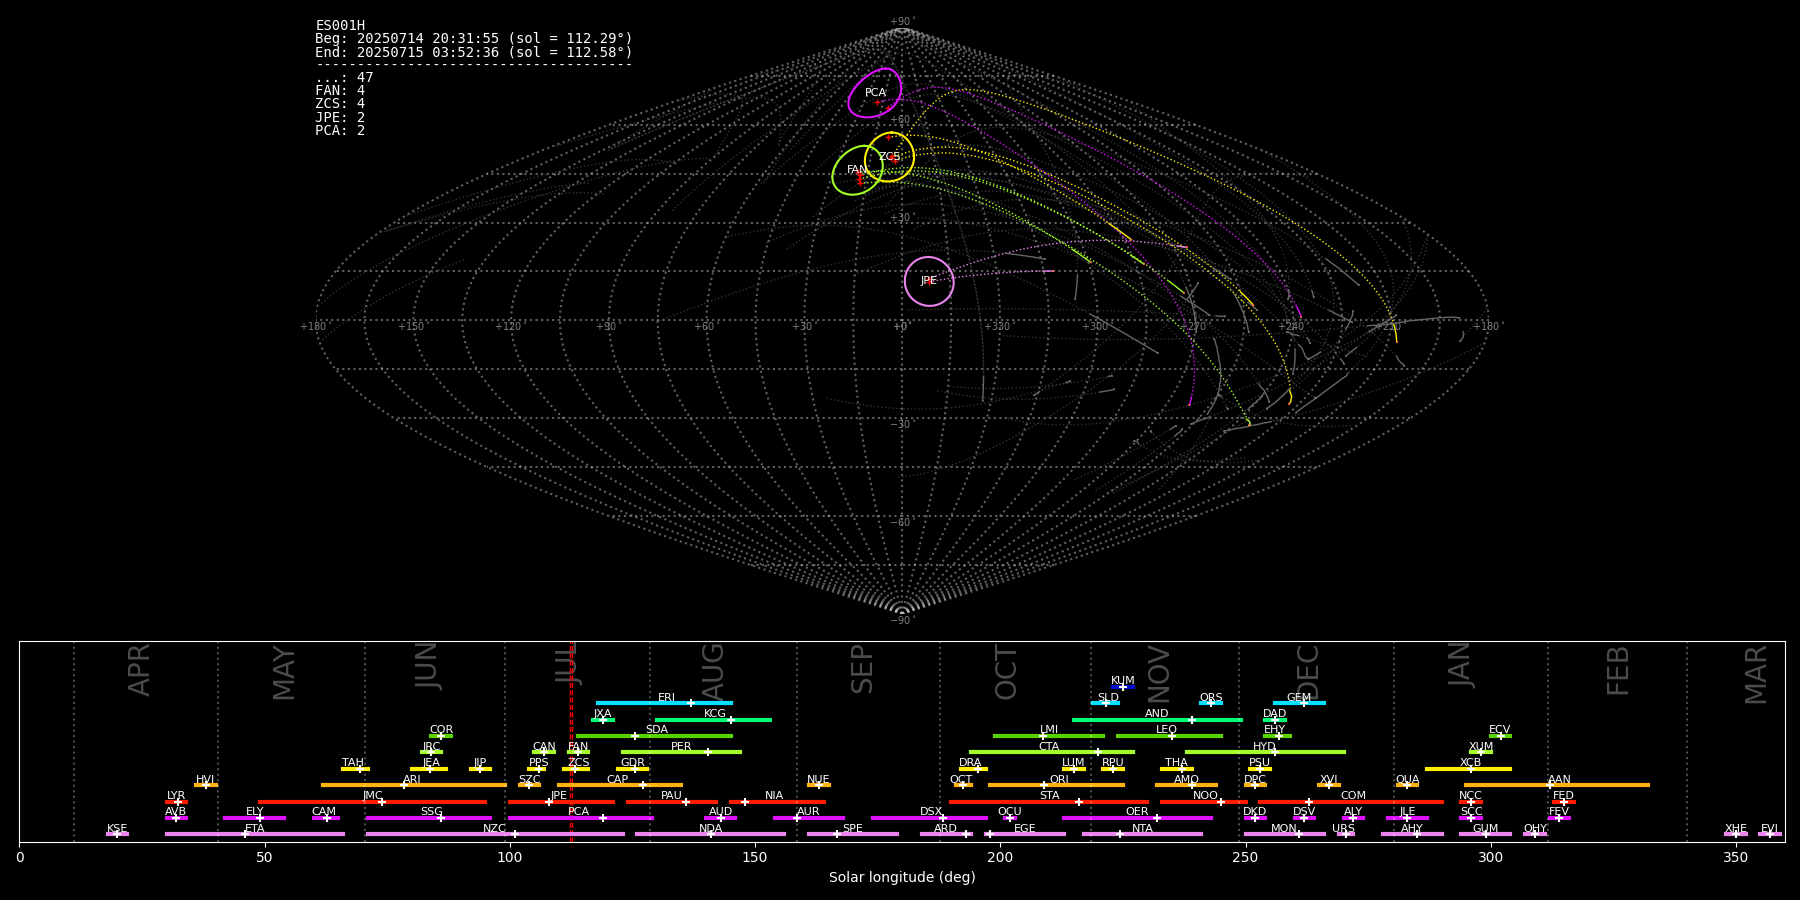This screenshot has width=1800, height=900.
Task: Click the -90° south pole label on sky map
Action: point(902,620)
